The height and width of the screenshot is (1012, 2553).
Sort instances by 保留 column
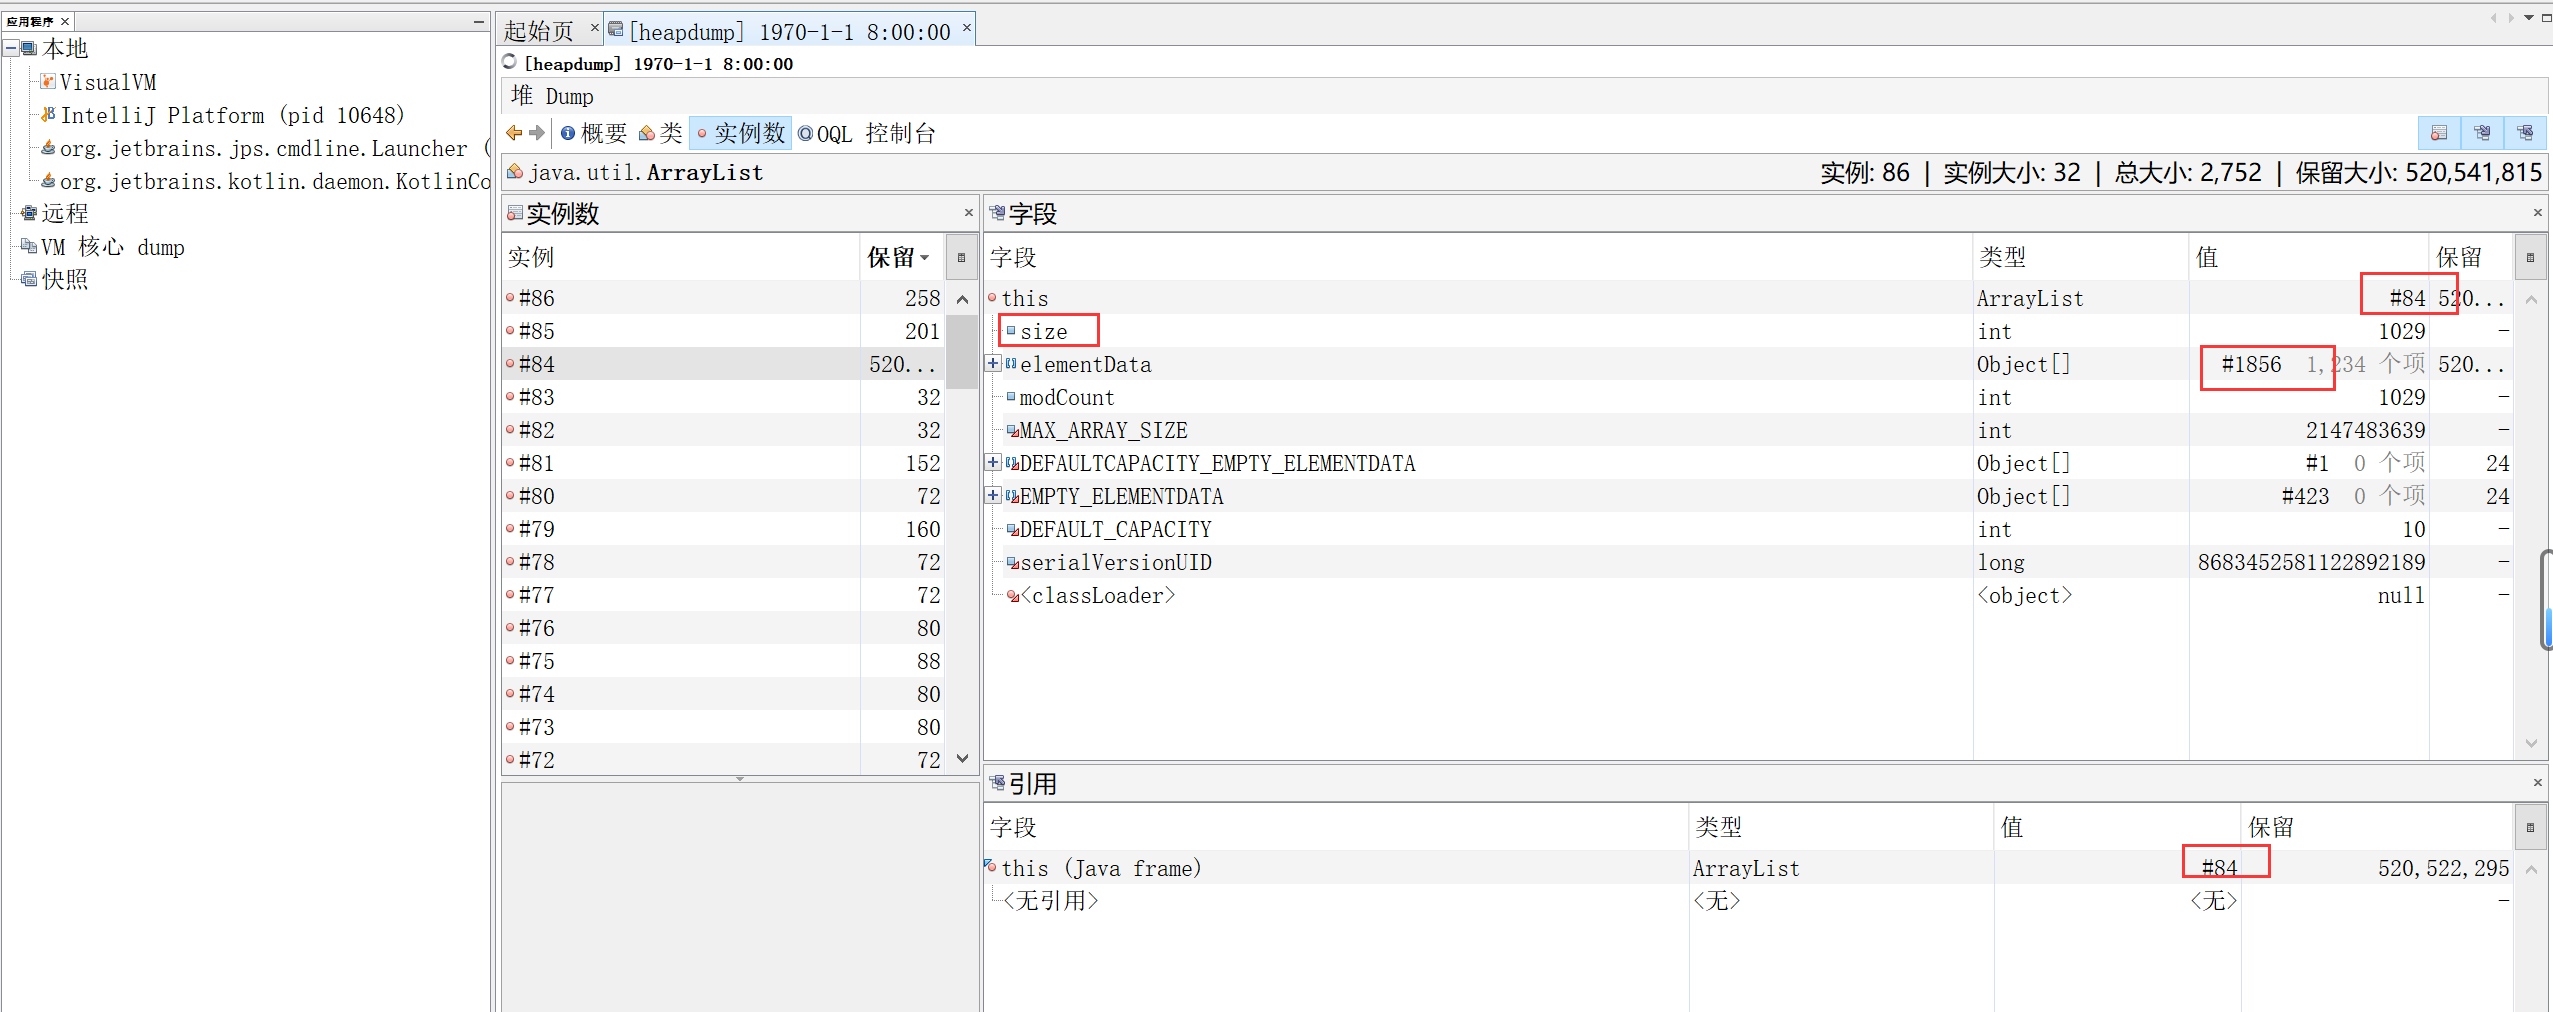(901, 257)
